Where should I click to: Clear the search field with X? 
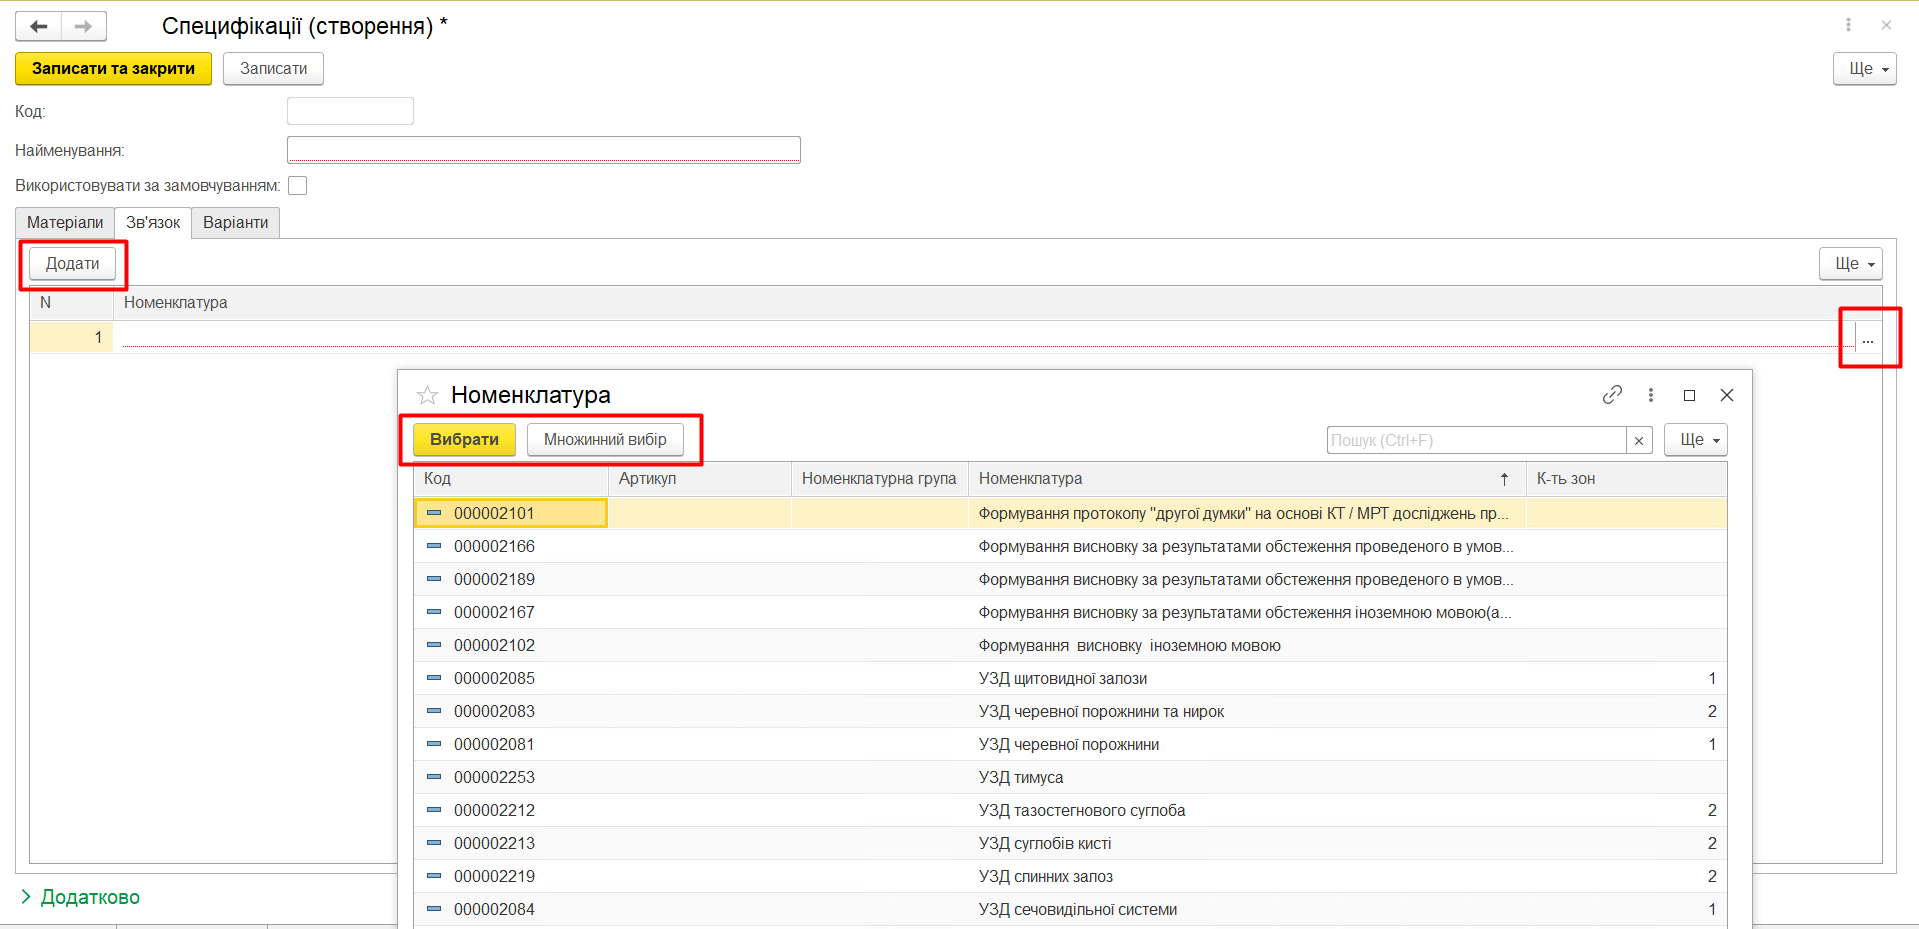pyautogui.click(x=1639, y=440)
